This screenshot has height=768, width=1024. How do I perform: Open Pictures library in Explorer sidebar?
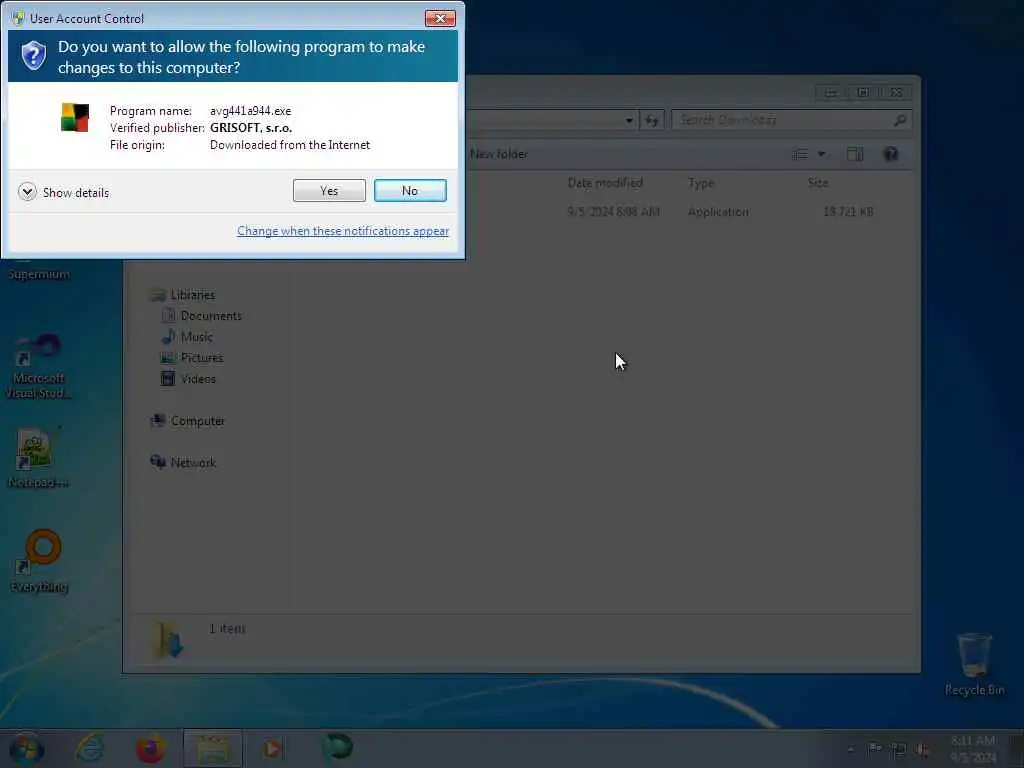pyautogui.click(x=202, y=358)
